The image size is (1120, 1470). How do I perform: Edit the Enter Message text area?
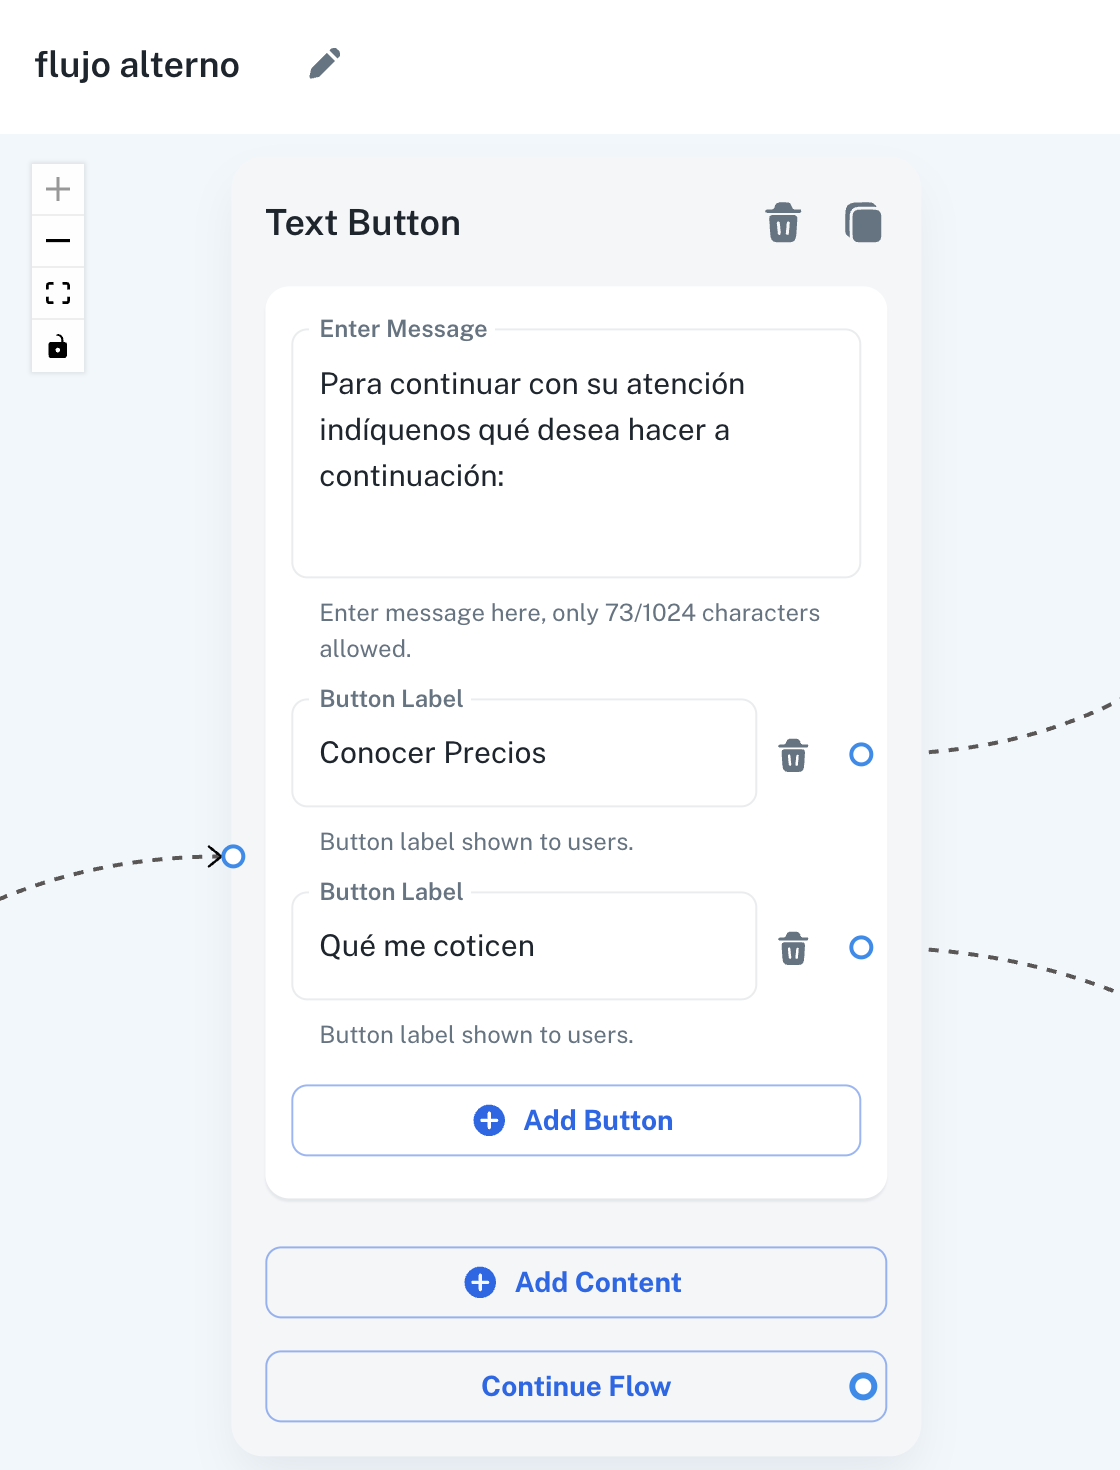tap(575, 453)
